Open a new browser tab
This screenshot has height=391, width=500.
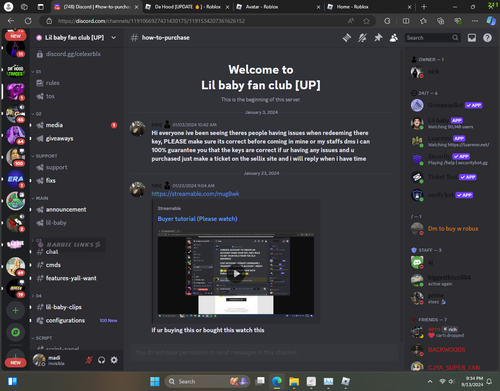pos(424,7)
